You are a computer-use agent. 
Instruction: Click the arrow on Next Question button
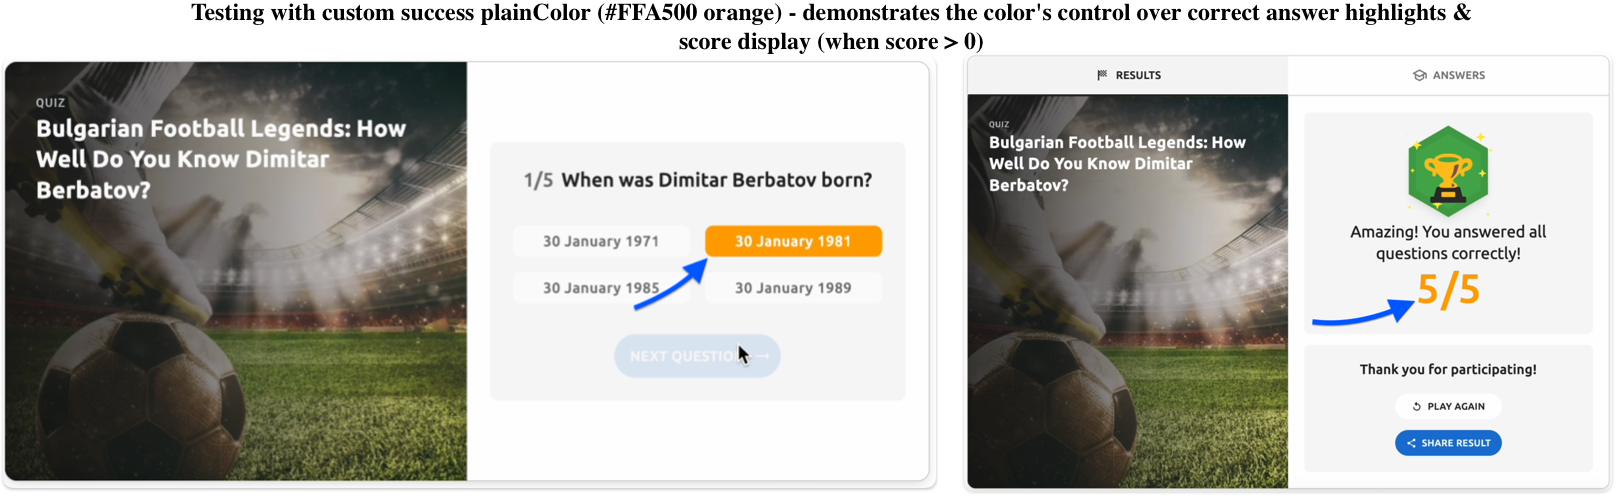click(762, 356)
